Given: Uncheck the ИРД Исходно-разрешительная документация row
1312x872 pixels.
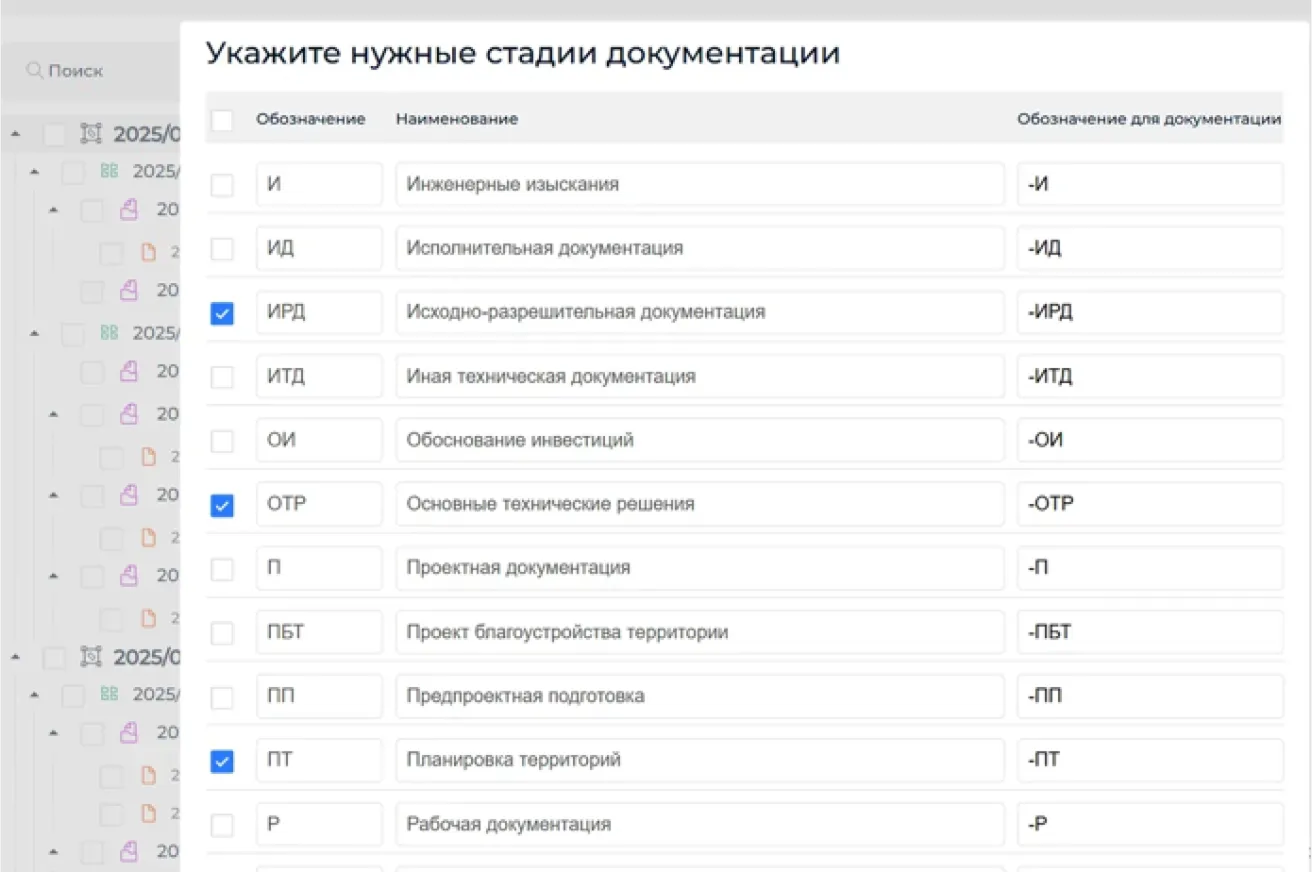Looking at the screenshot, I should tap(222, 313).
